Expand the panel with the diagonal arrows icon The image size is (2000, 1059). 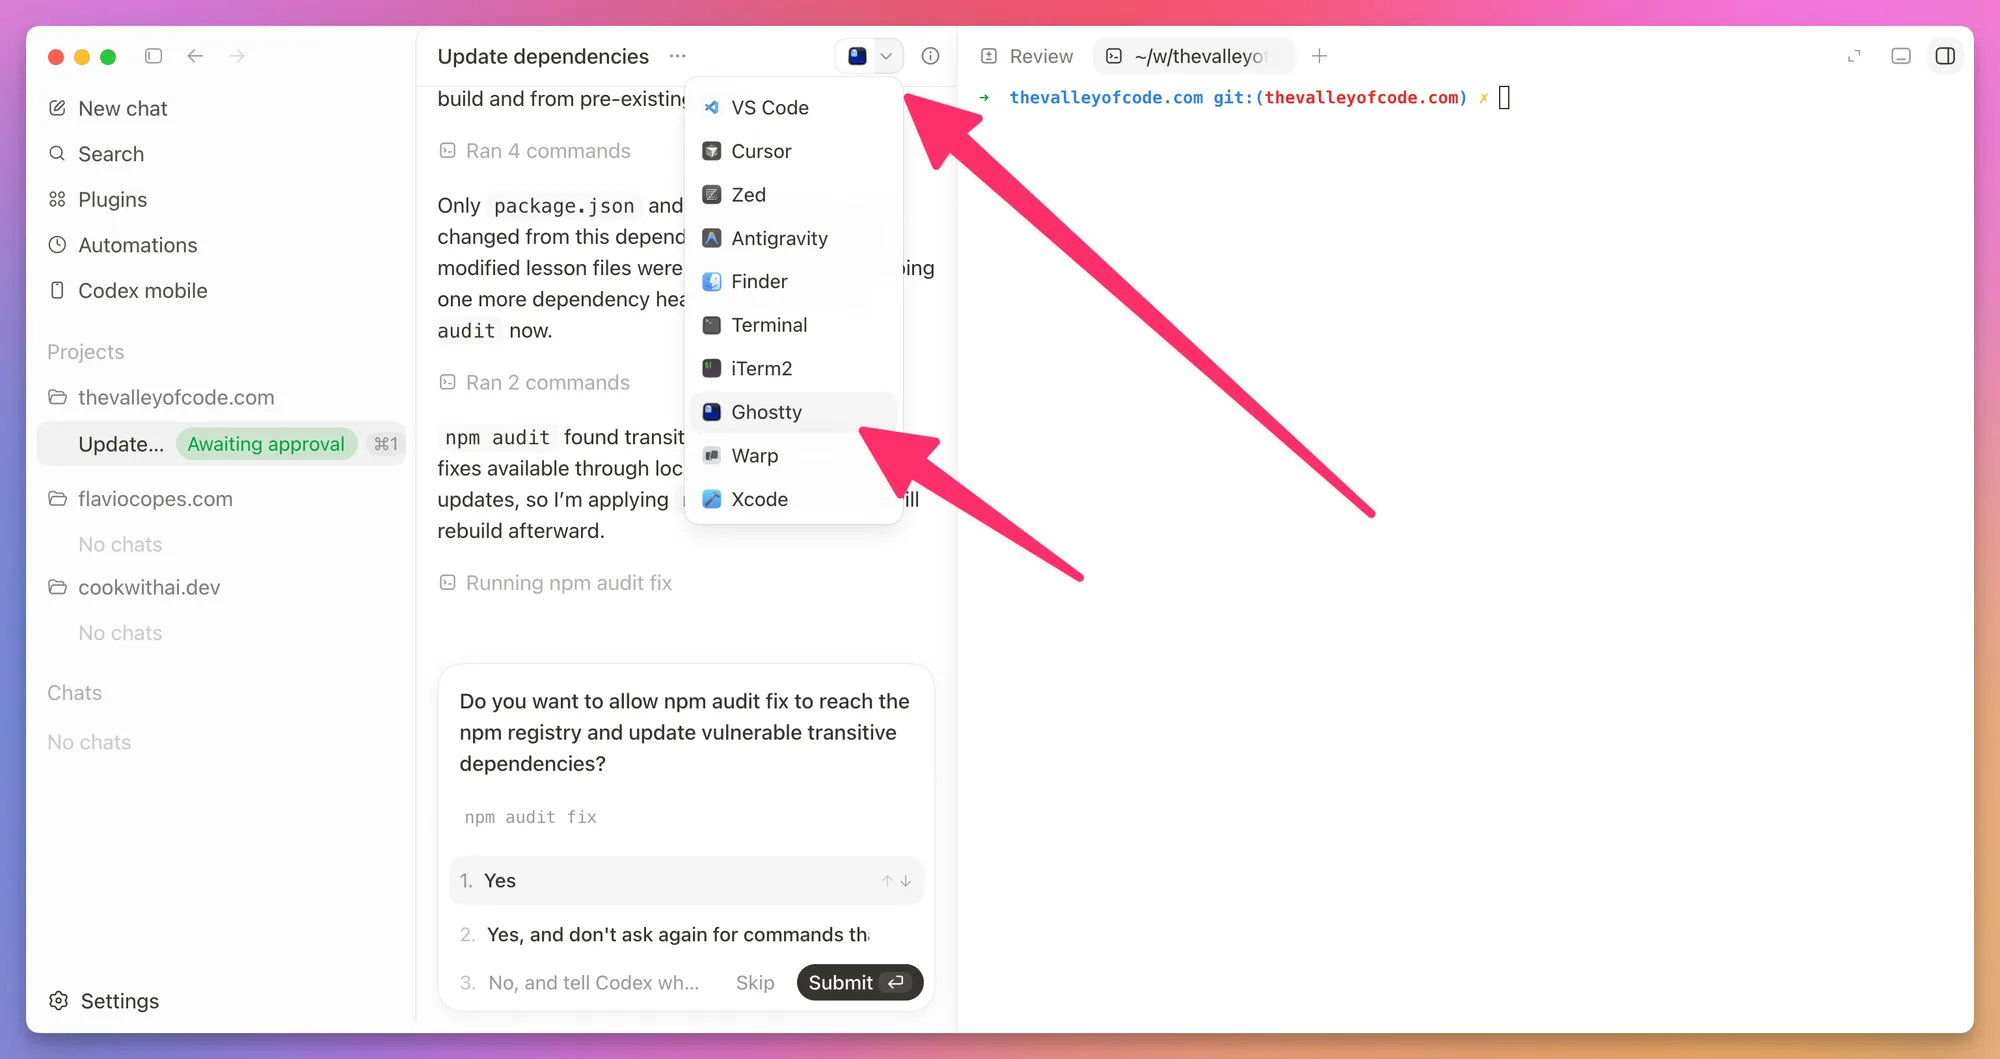point(1854,56)
